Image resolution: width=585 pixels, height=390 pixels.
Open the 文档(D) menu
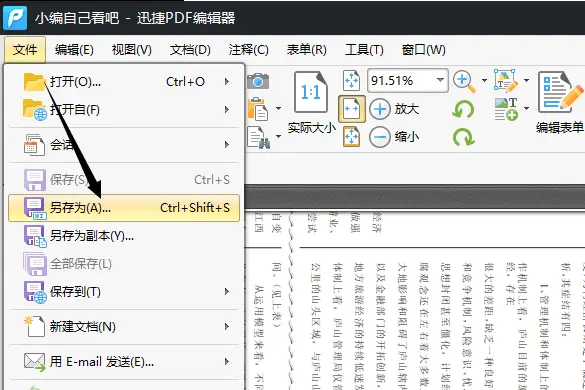[190, 50]
